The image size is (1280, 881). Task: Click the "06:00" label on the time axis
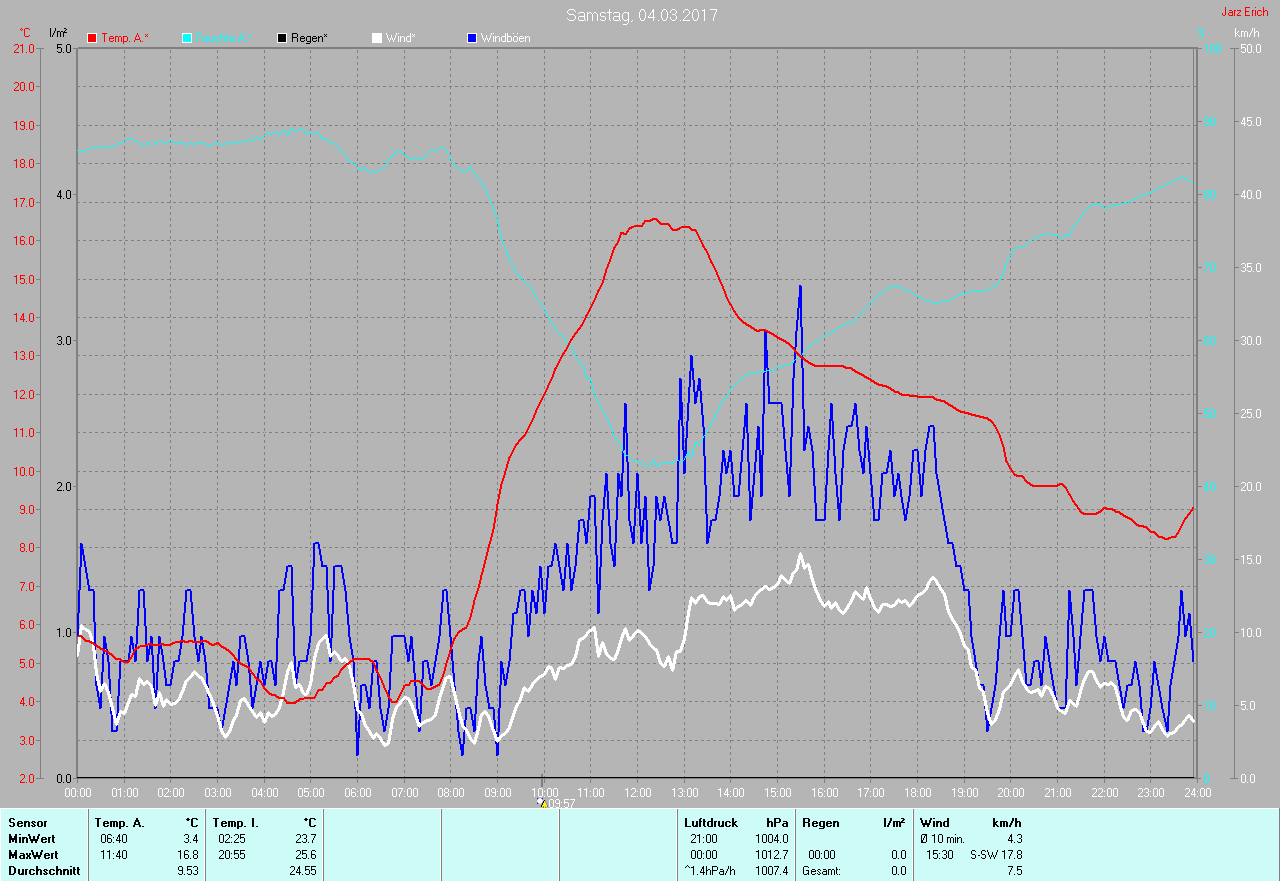tap(357, 793)
